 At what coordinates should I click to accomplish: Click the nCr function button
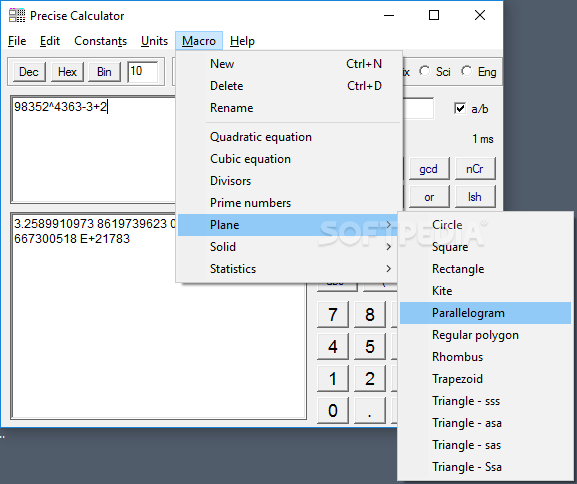coord(475,169)
